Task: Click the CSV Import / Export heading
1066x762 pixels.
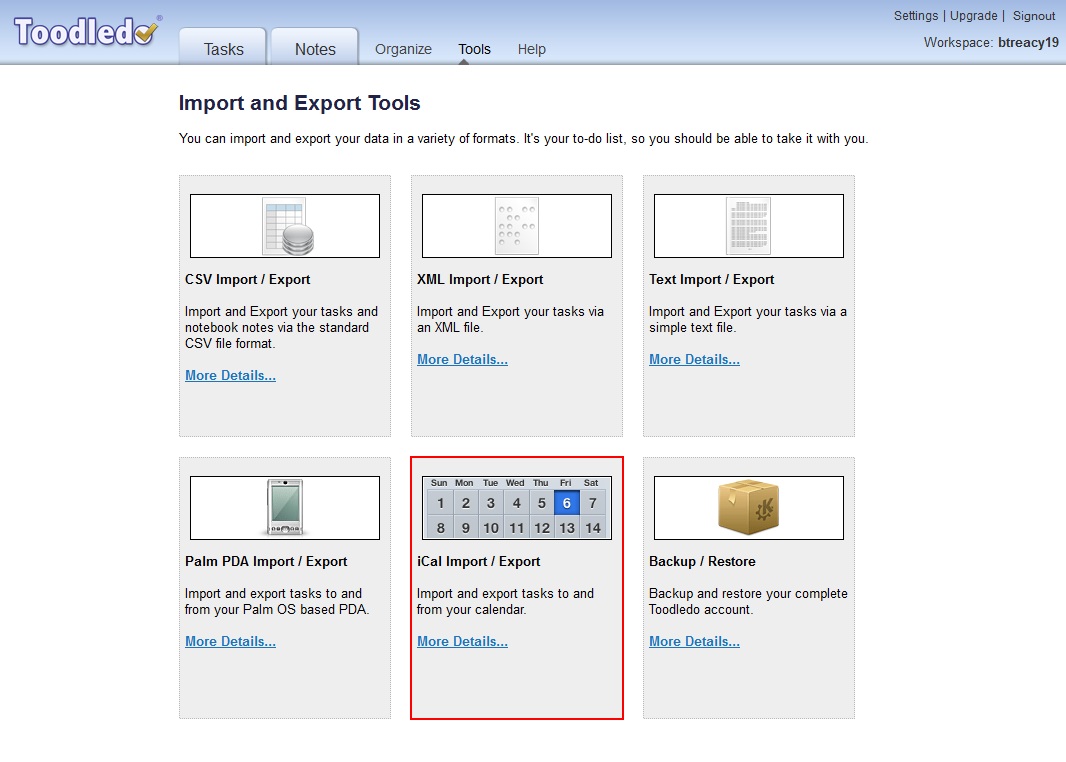Action: [247, 279]
